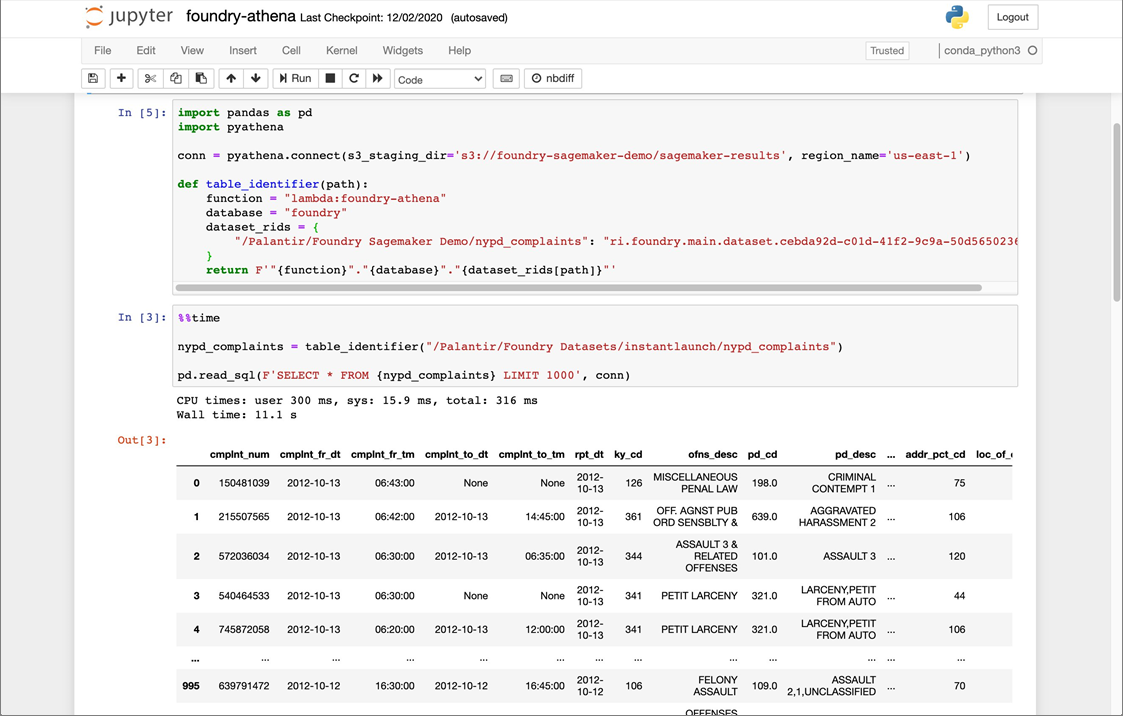The width and height of the screenshot is (1123, 716).
Task: Click complaint number 745872058
Action: (244, 629)
